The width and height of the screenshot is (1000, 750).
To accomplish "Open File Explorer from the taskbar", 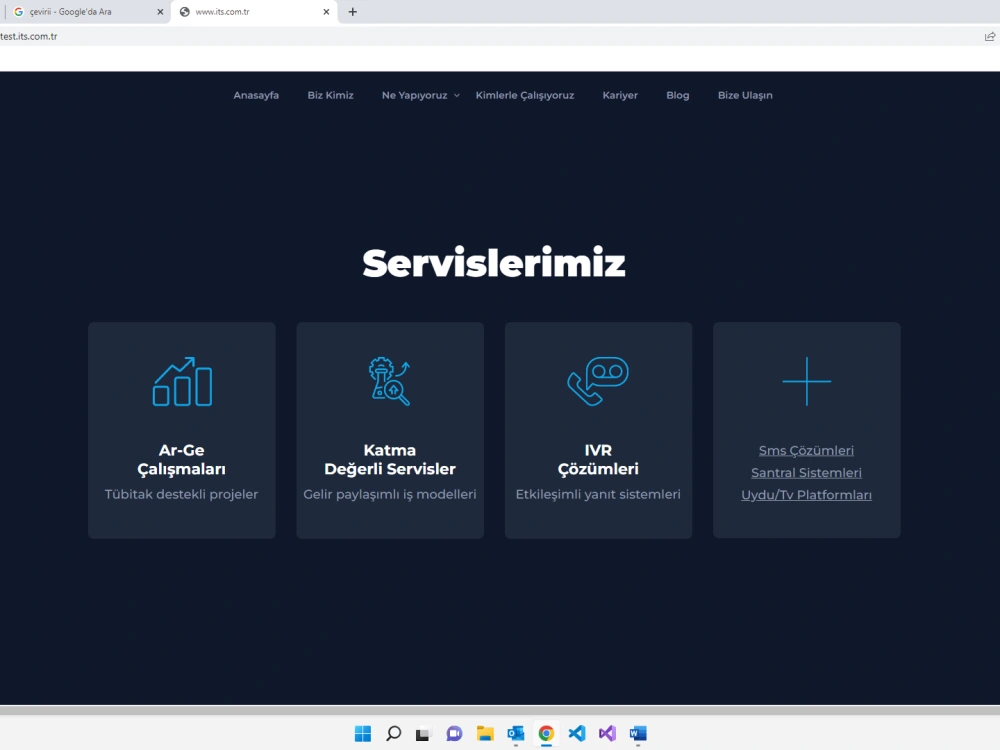I will point(485,733).
